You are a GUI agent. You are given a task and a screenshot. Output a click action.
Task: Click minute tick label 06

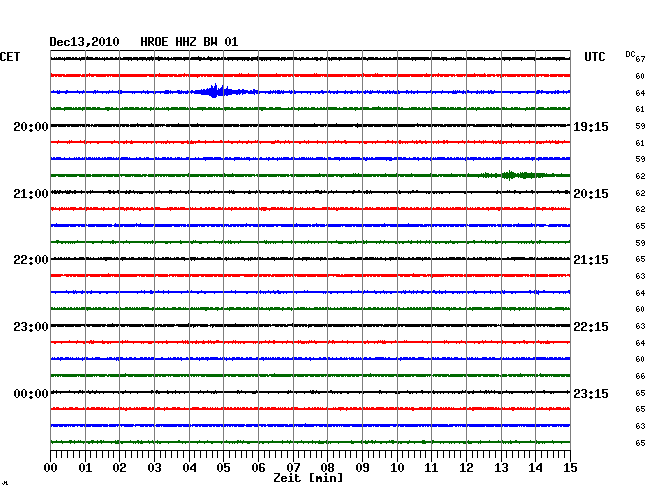click(x=258, y=468)
